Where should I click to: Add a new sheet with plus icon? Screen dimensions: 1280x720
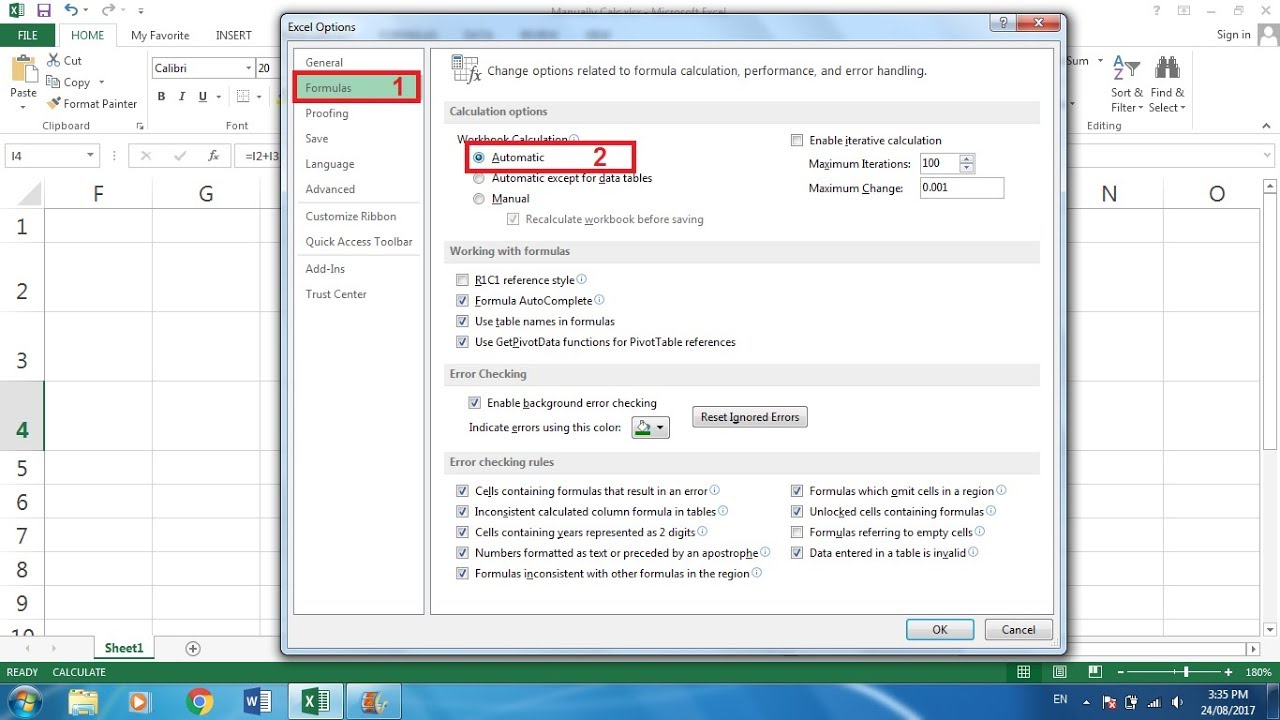(193, 648)
